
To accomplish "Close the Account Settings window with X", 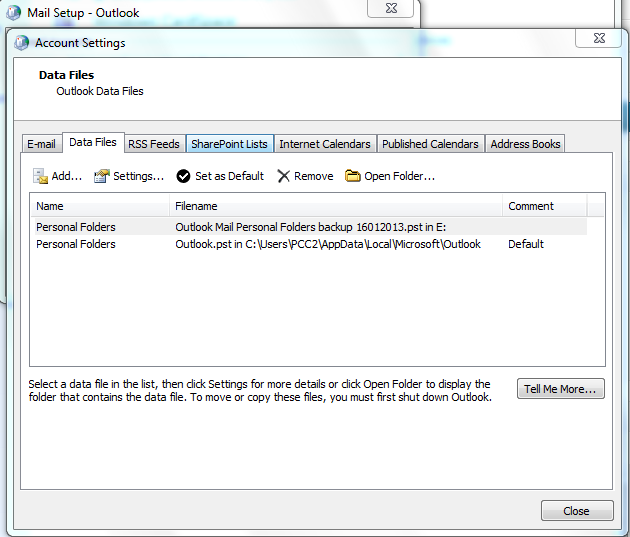I will 599,38.
